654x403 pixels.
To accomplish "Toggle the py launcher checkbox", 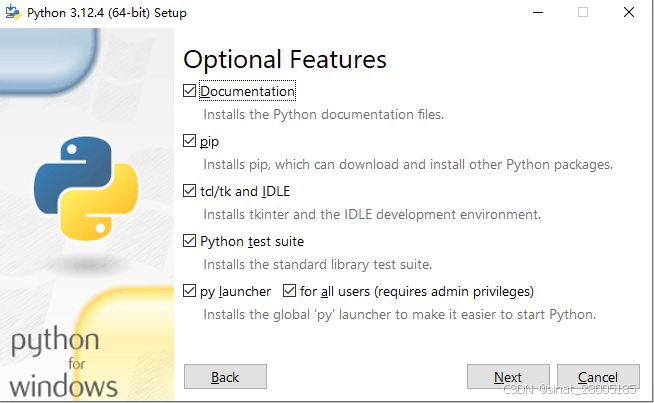I will point(189,291).
